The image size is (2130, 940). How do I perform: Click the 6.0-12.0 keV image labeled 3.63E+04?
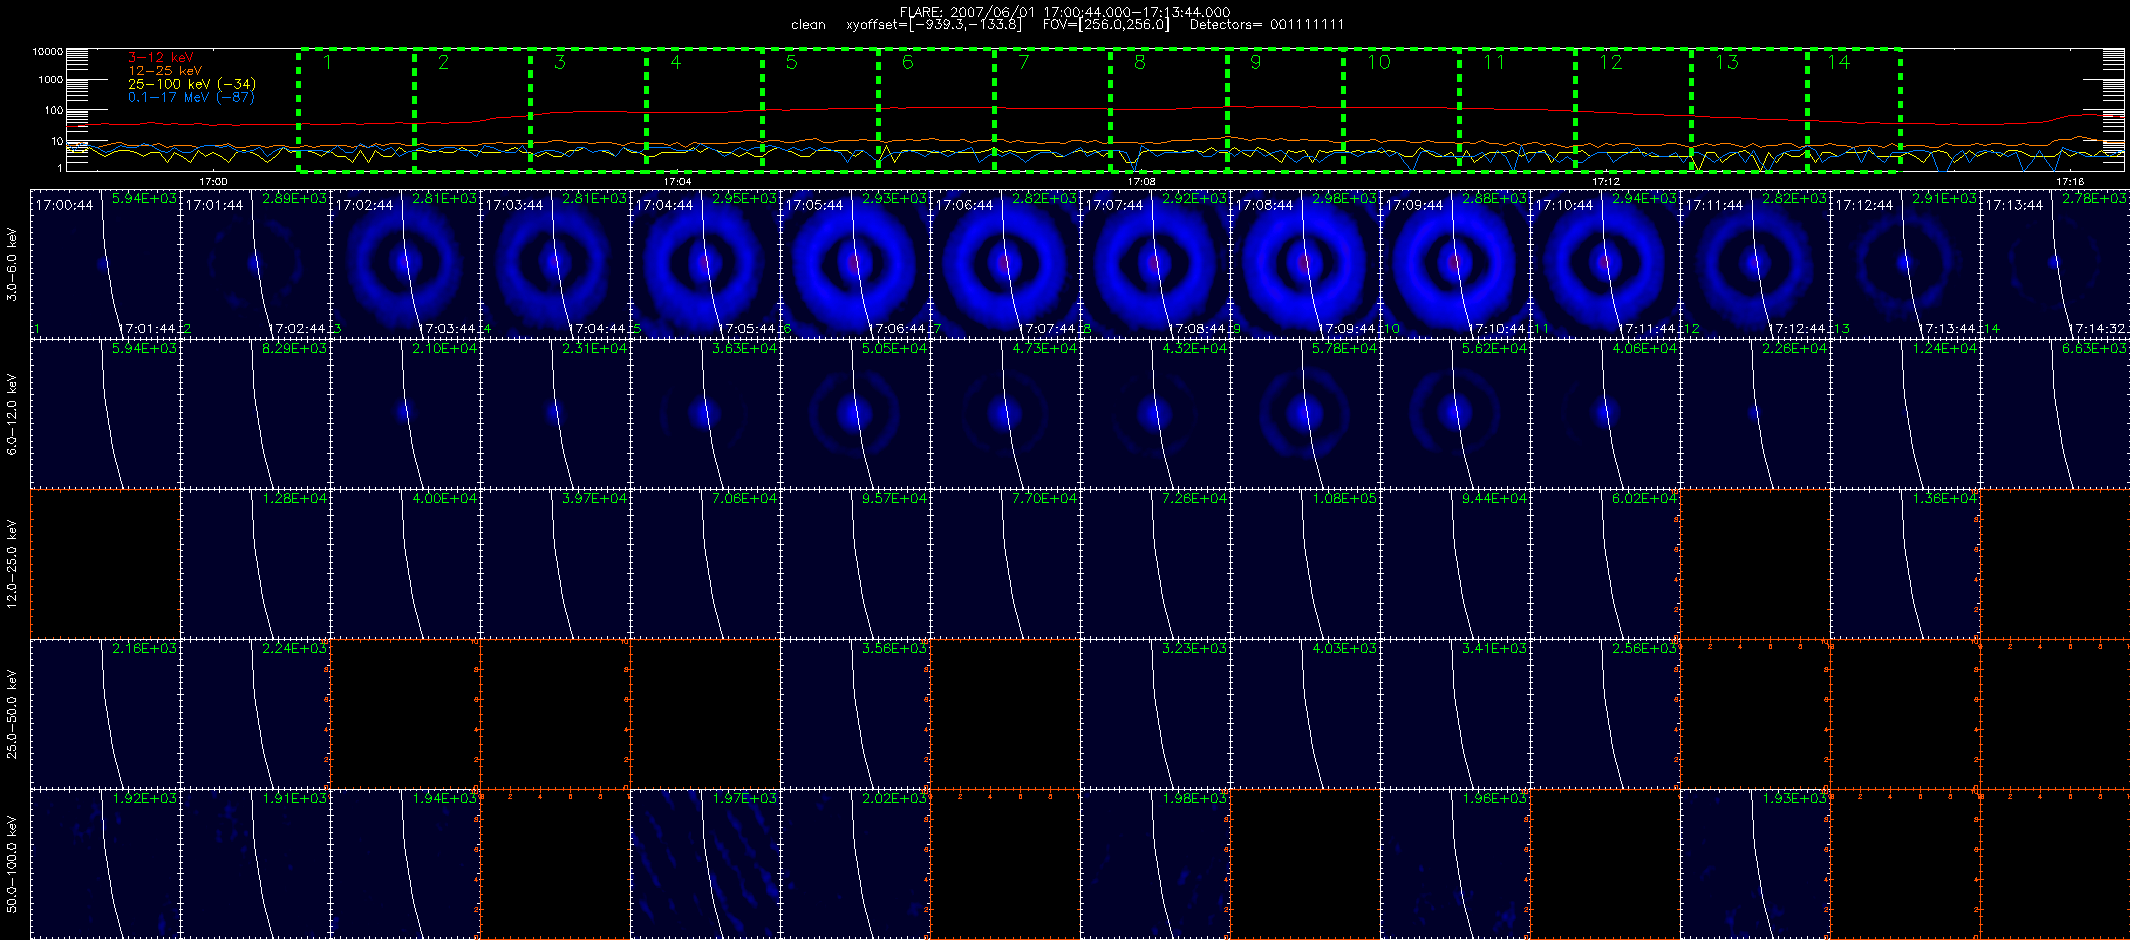click(x=705, y=413)
